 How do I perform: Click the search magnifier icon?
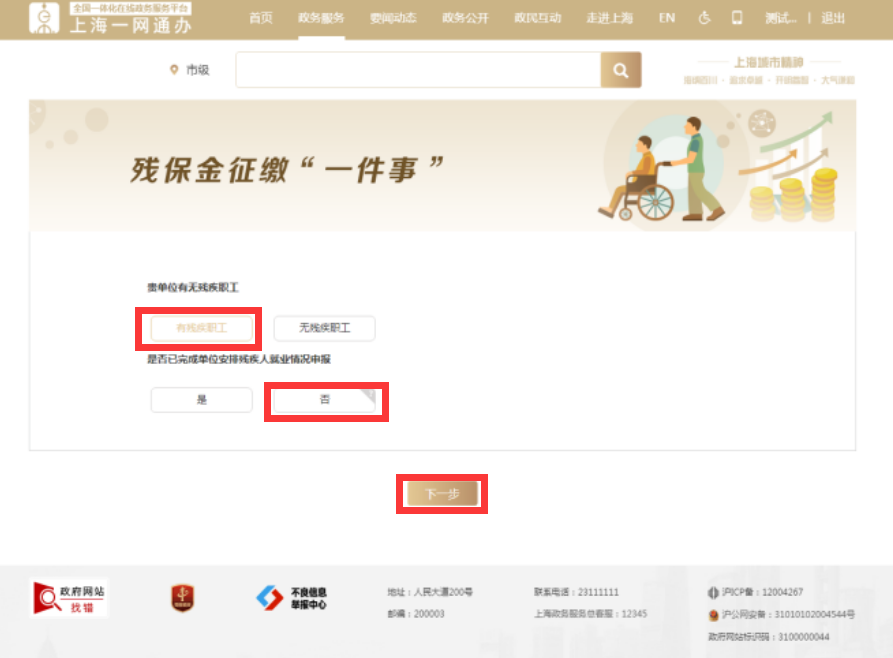click(620, 70)
